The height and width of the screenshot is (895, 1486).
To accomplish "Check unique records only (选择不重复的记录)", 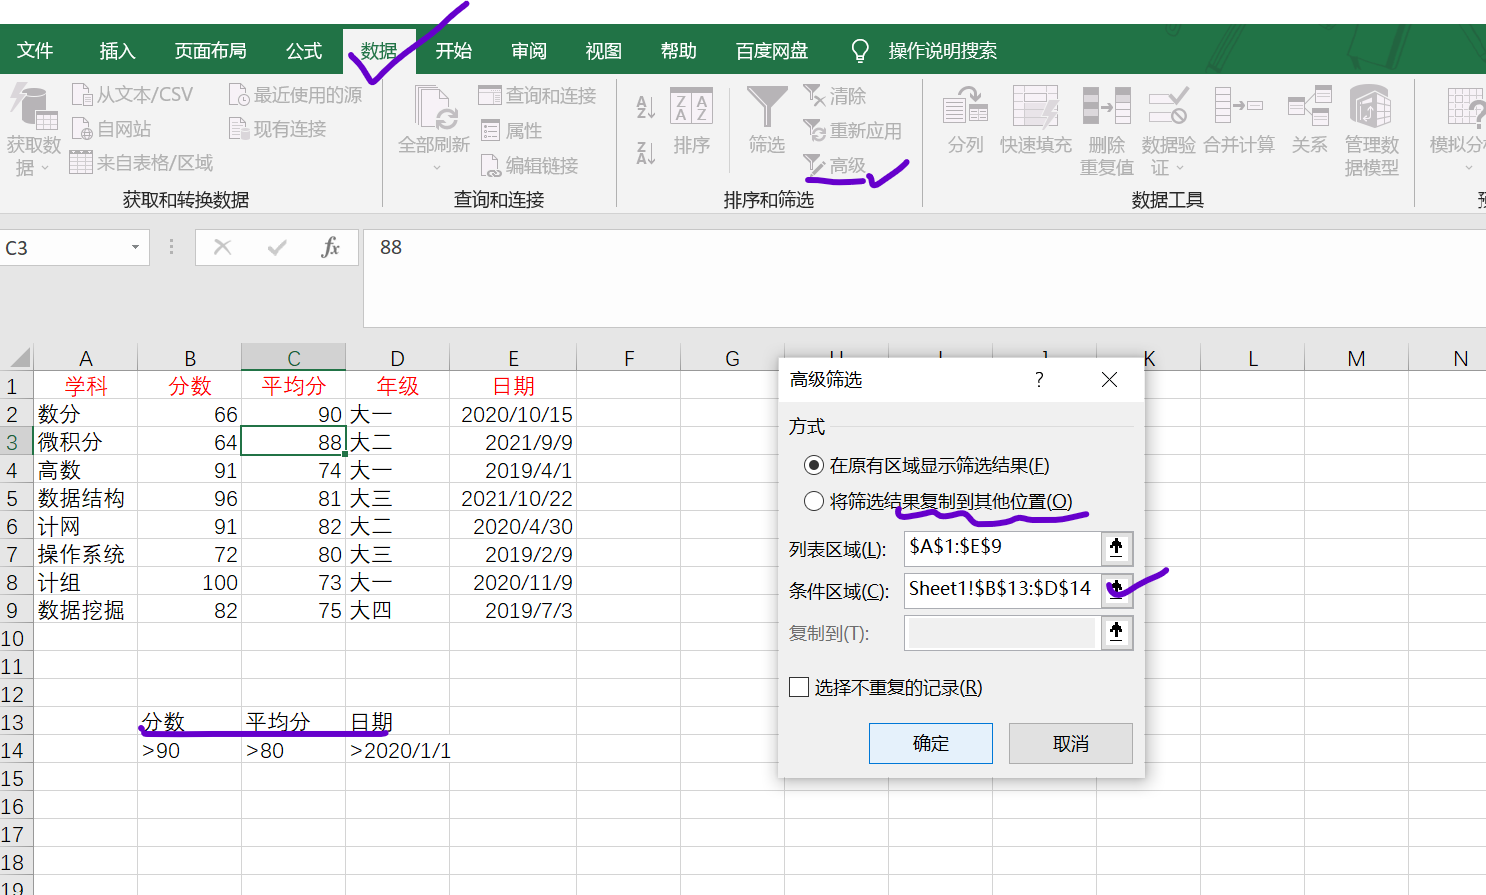I will 799,687.
